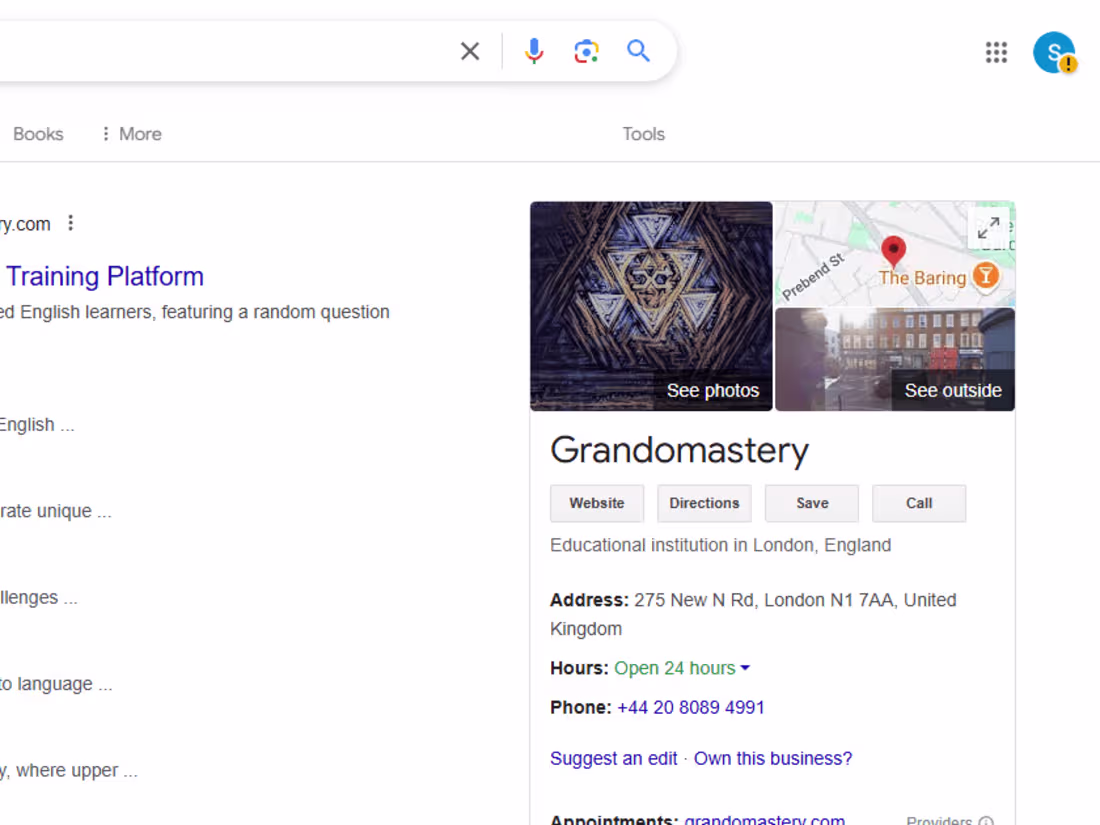The width and height of the screenshot is (1100, 825).
Task: Expand search Tools options
Action: (643, 133)
